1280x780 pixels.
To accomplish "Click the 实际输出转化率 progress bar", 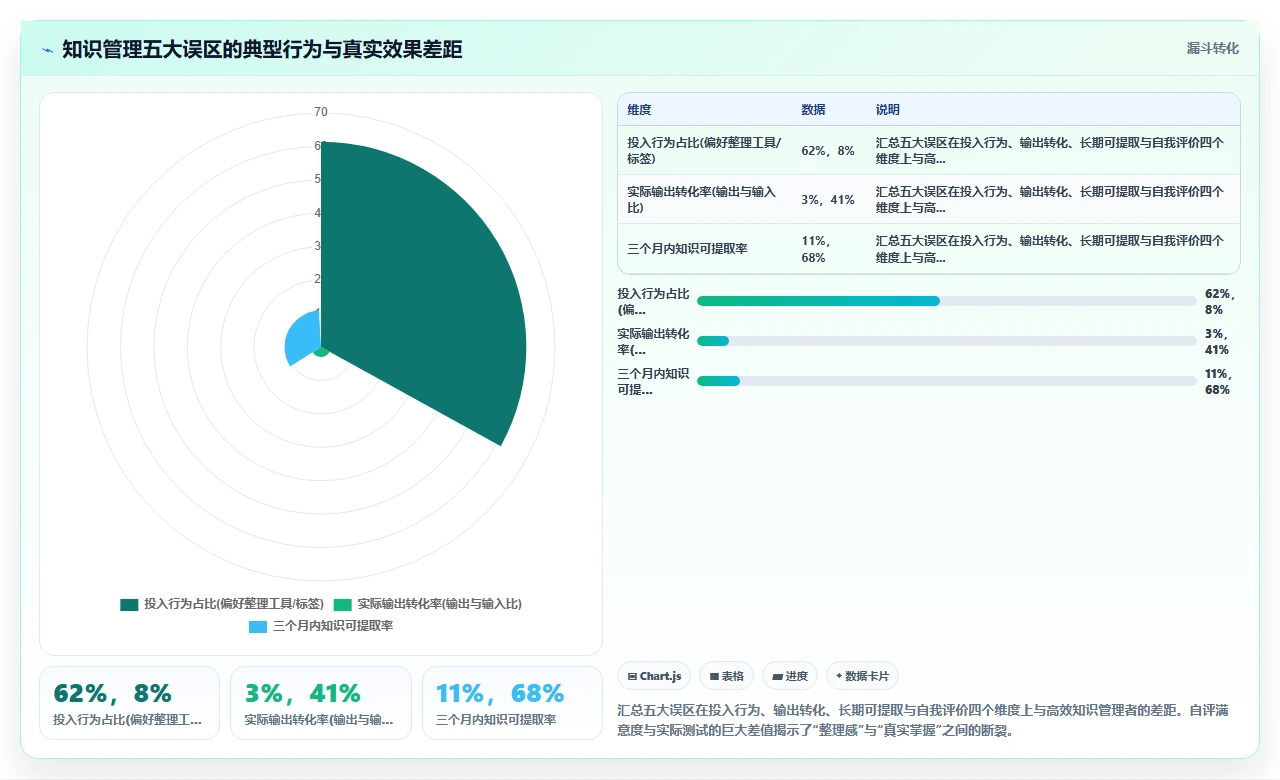I will click(x=946, y=341).
